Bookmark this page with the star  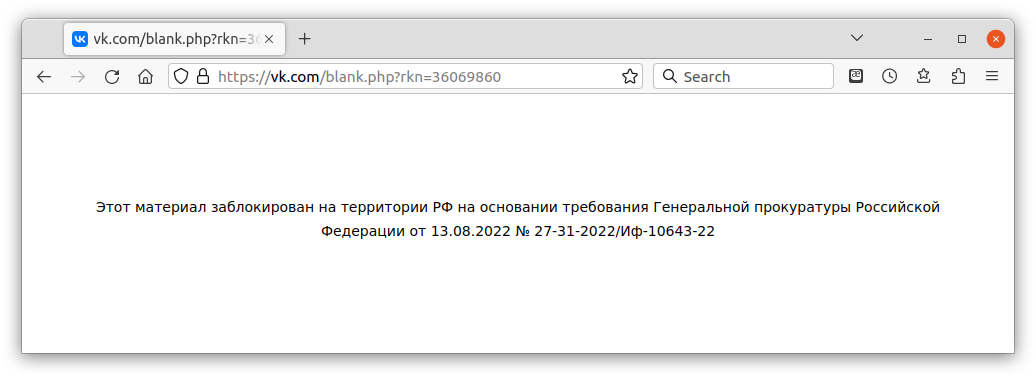(x=630, y=77)
